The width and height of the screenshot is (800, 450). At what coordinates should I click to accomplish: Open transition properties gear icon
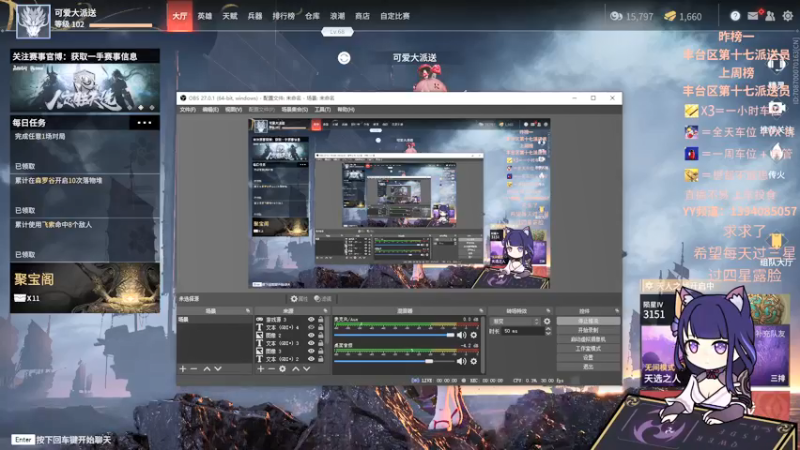[x=547, y=321]
